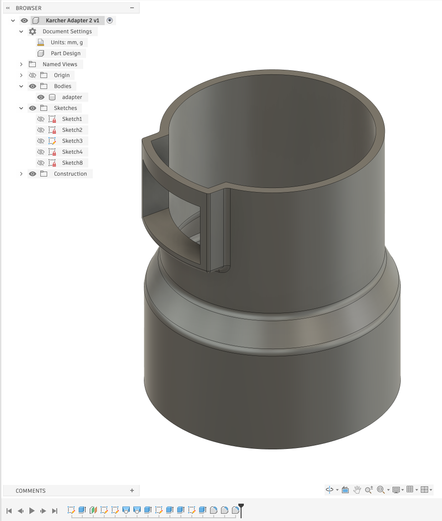This screenshot has width=442, height=521.
Task: Click the Browser panel collapse handle
Action: [8, 8]
